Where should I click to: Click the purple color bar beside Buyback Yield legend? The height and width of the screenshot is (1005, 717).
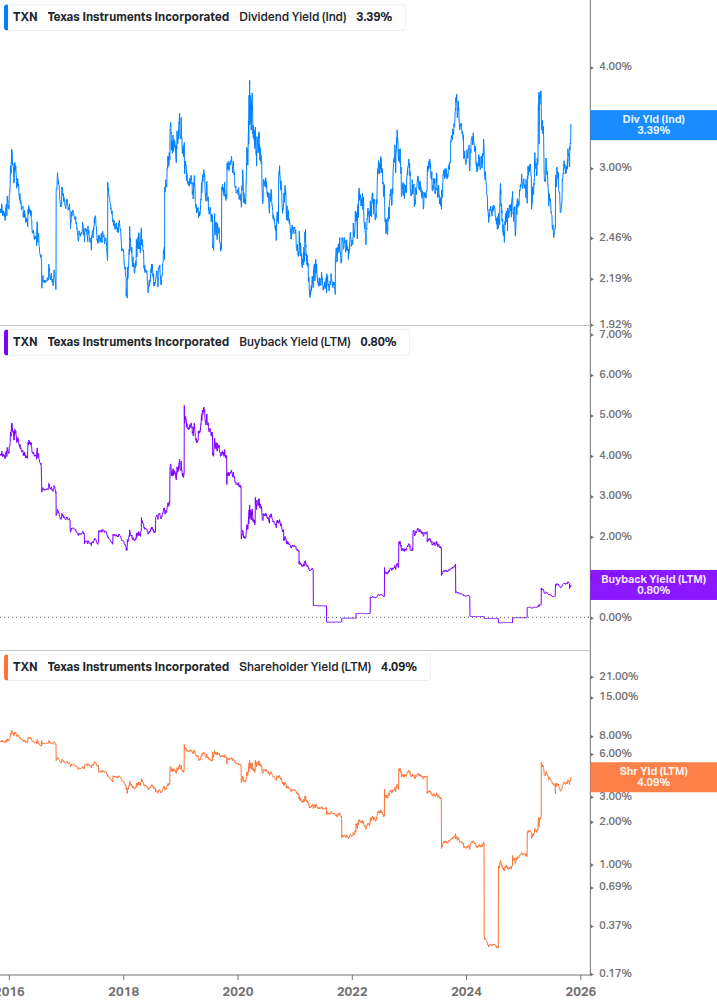[6, 342]
